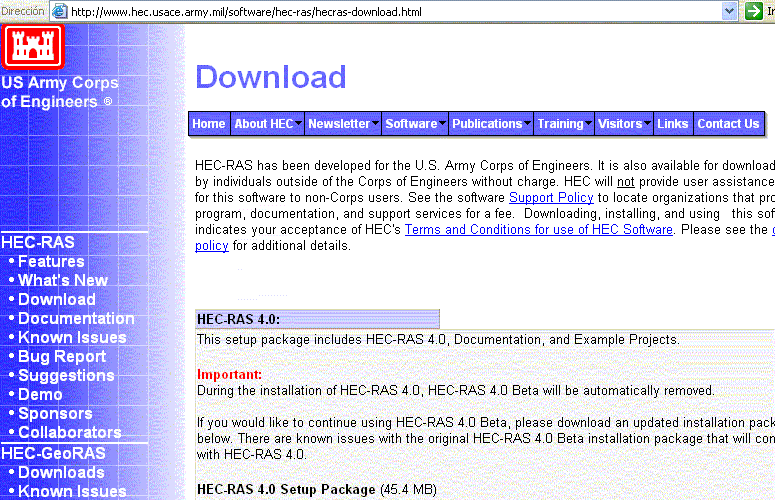
Task: Open Sponsors sidebar link
Action: click(55, 413)
